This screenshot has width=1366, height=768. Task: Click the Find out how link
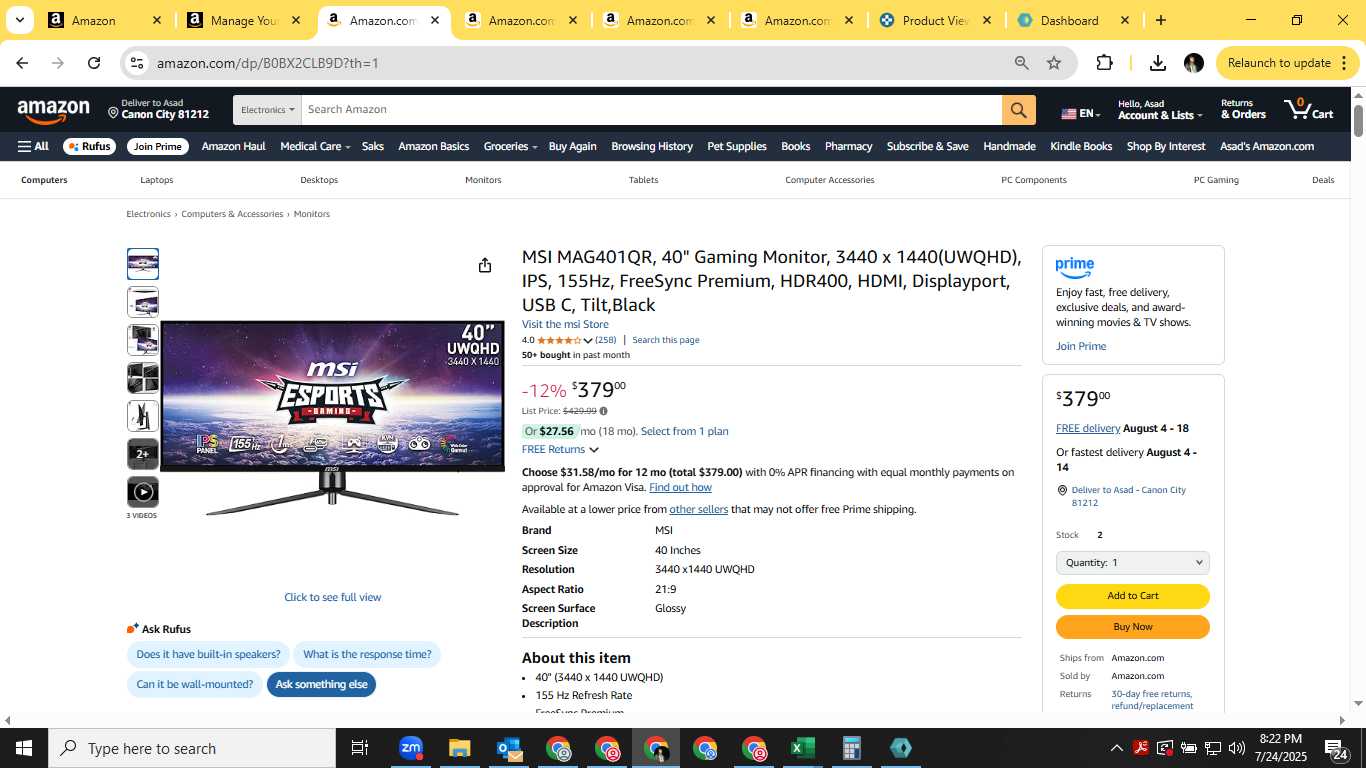[680, 488]
